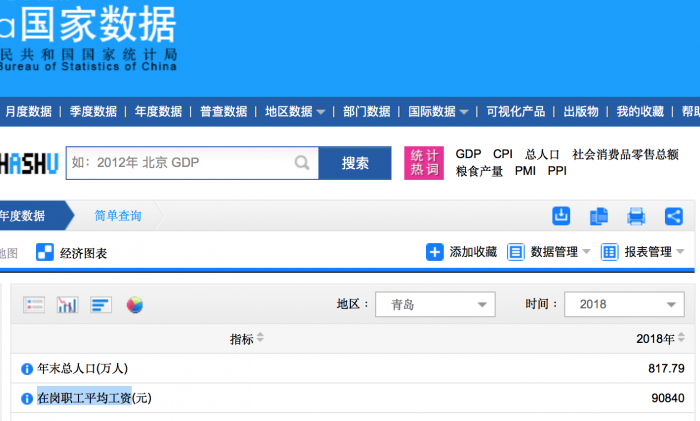
Task: Open the 地区数据 navigation menu
Action: (x=295, y=111)
